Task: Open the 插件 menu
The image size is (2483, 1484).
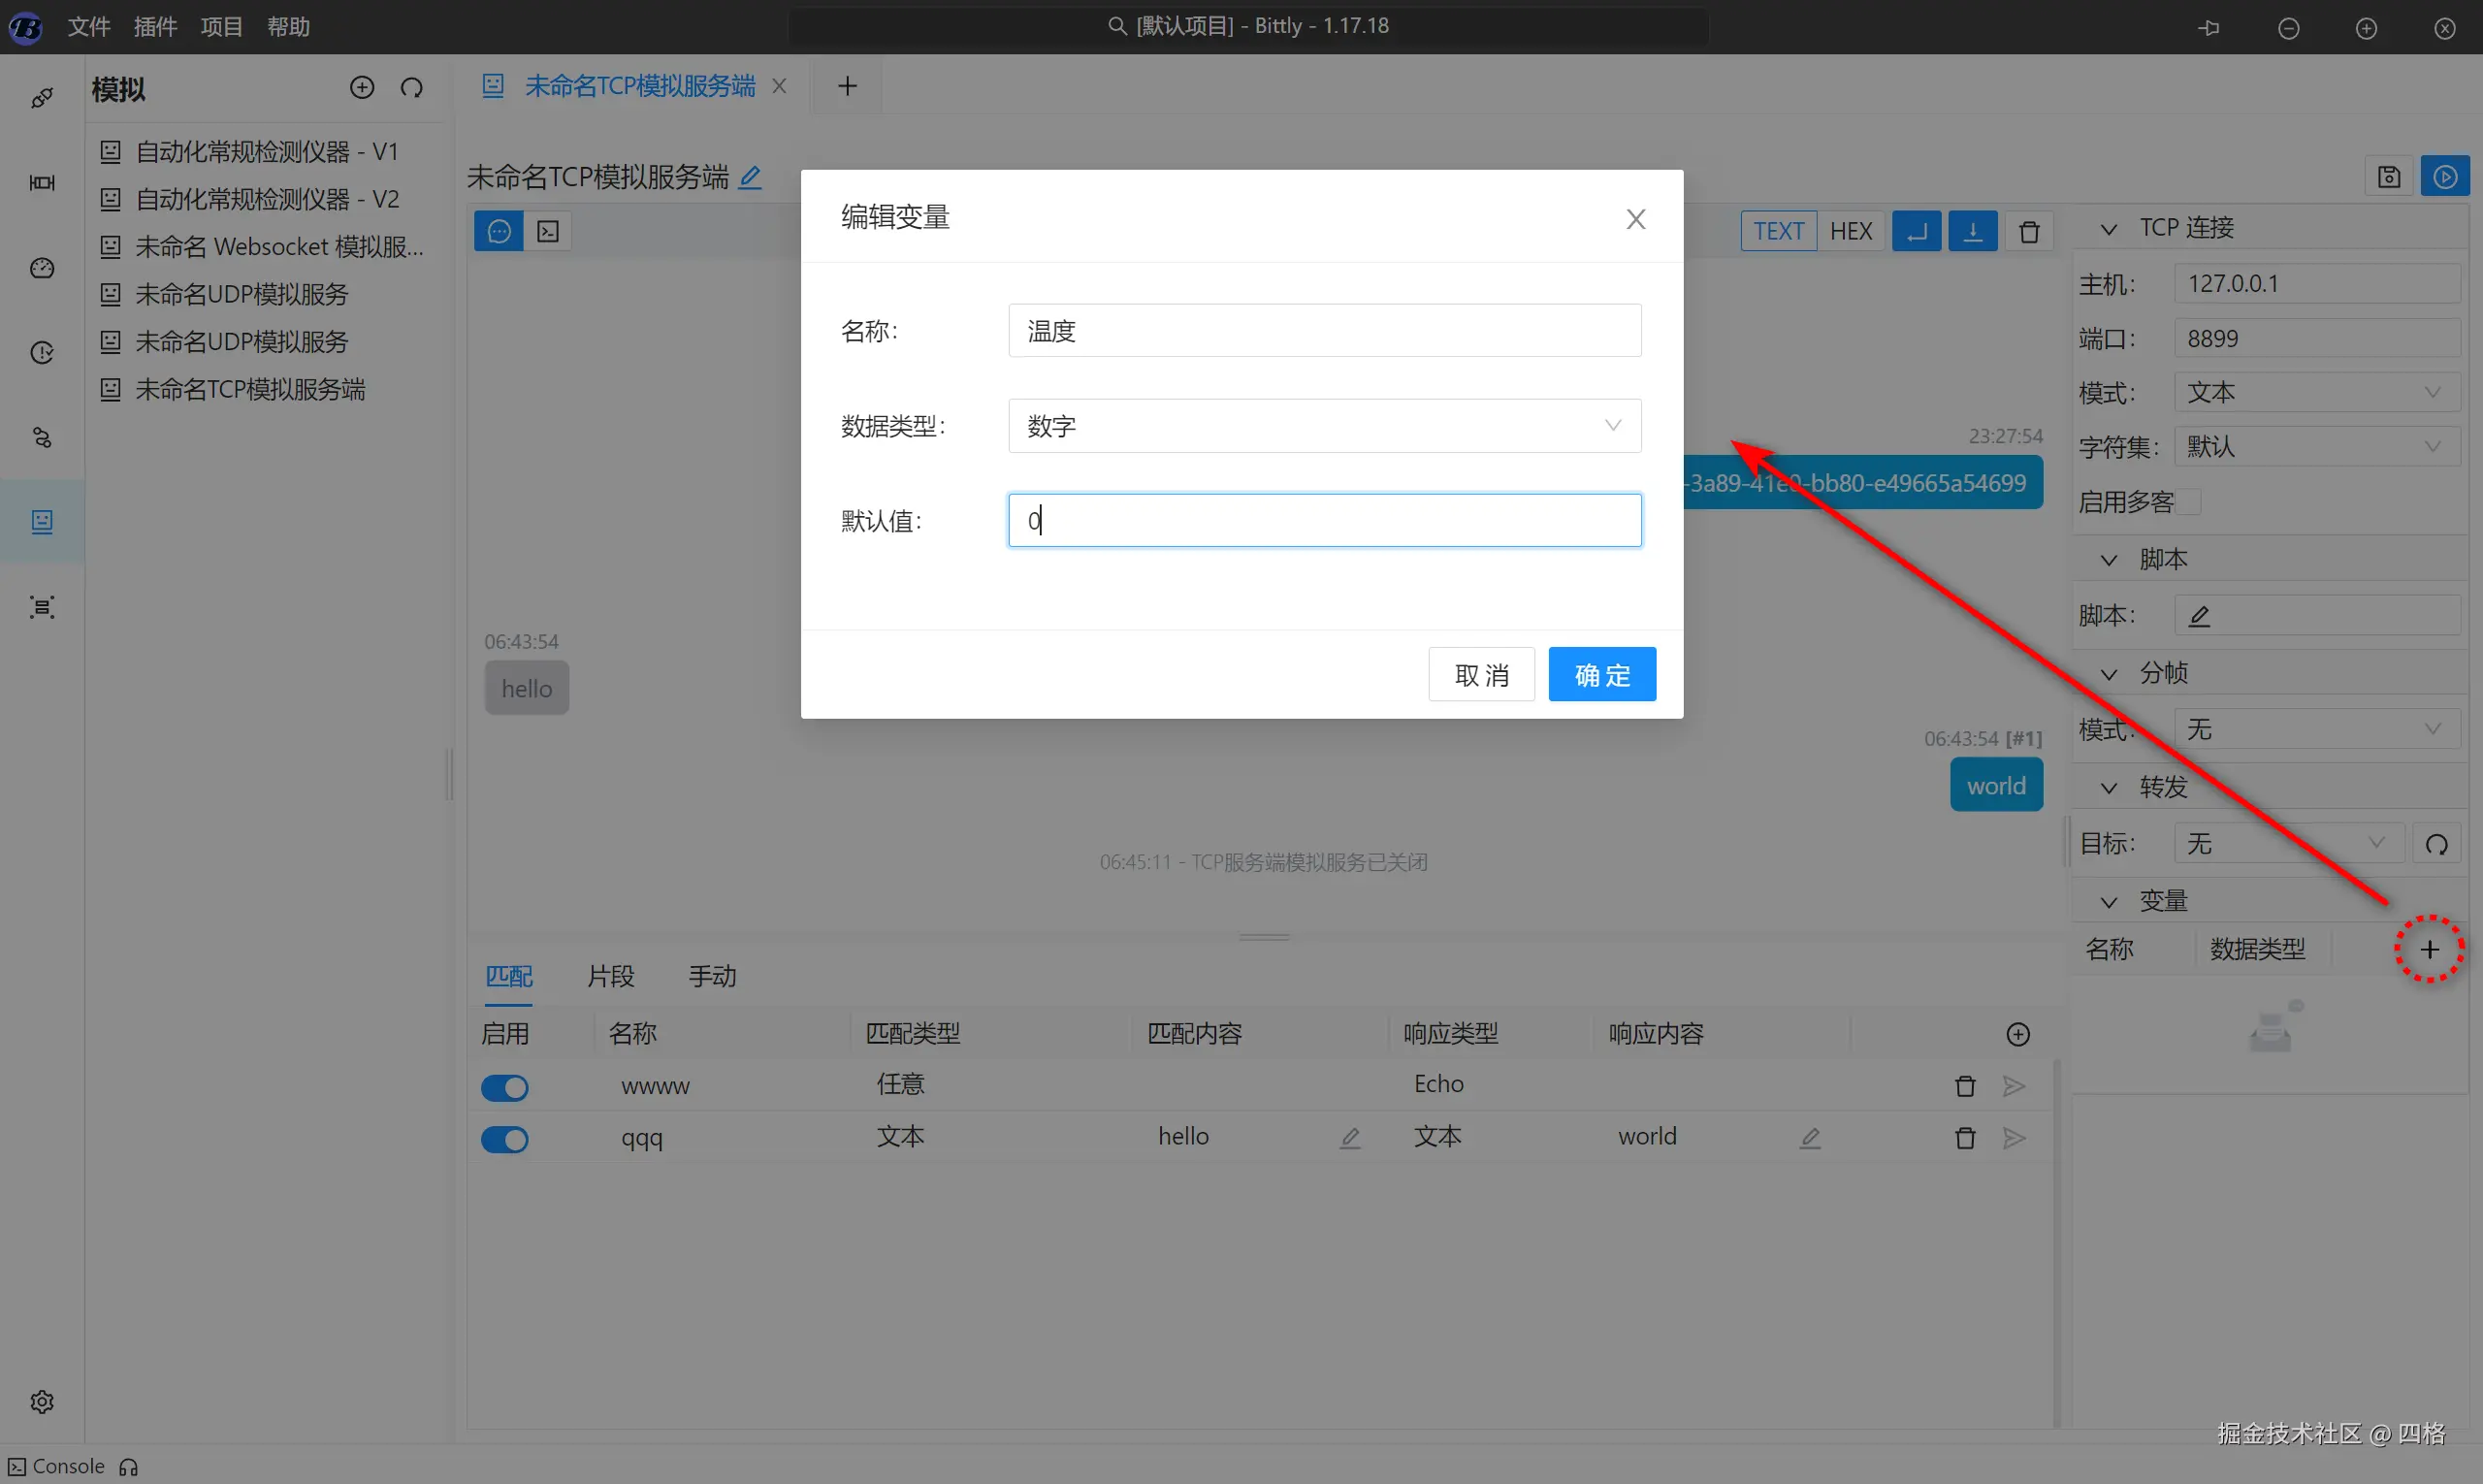Action: [x=155, y=27]
